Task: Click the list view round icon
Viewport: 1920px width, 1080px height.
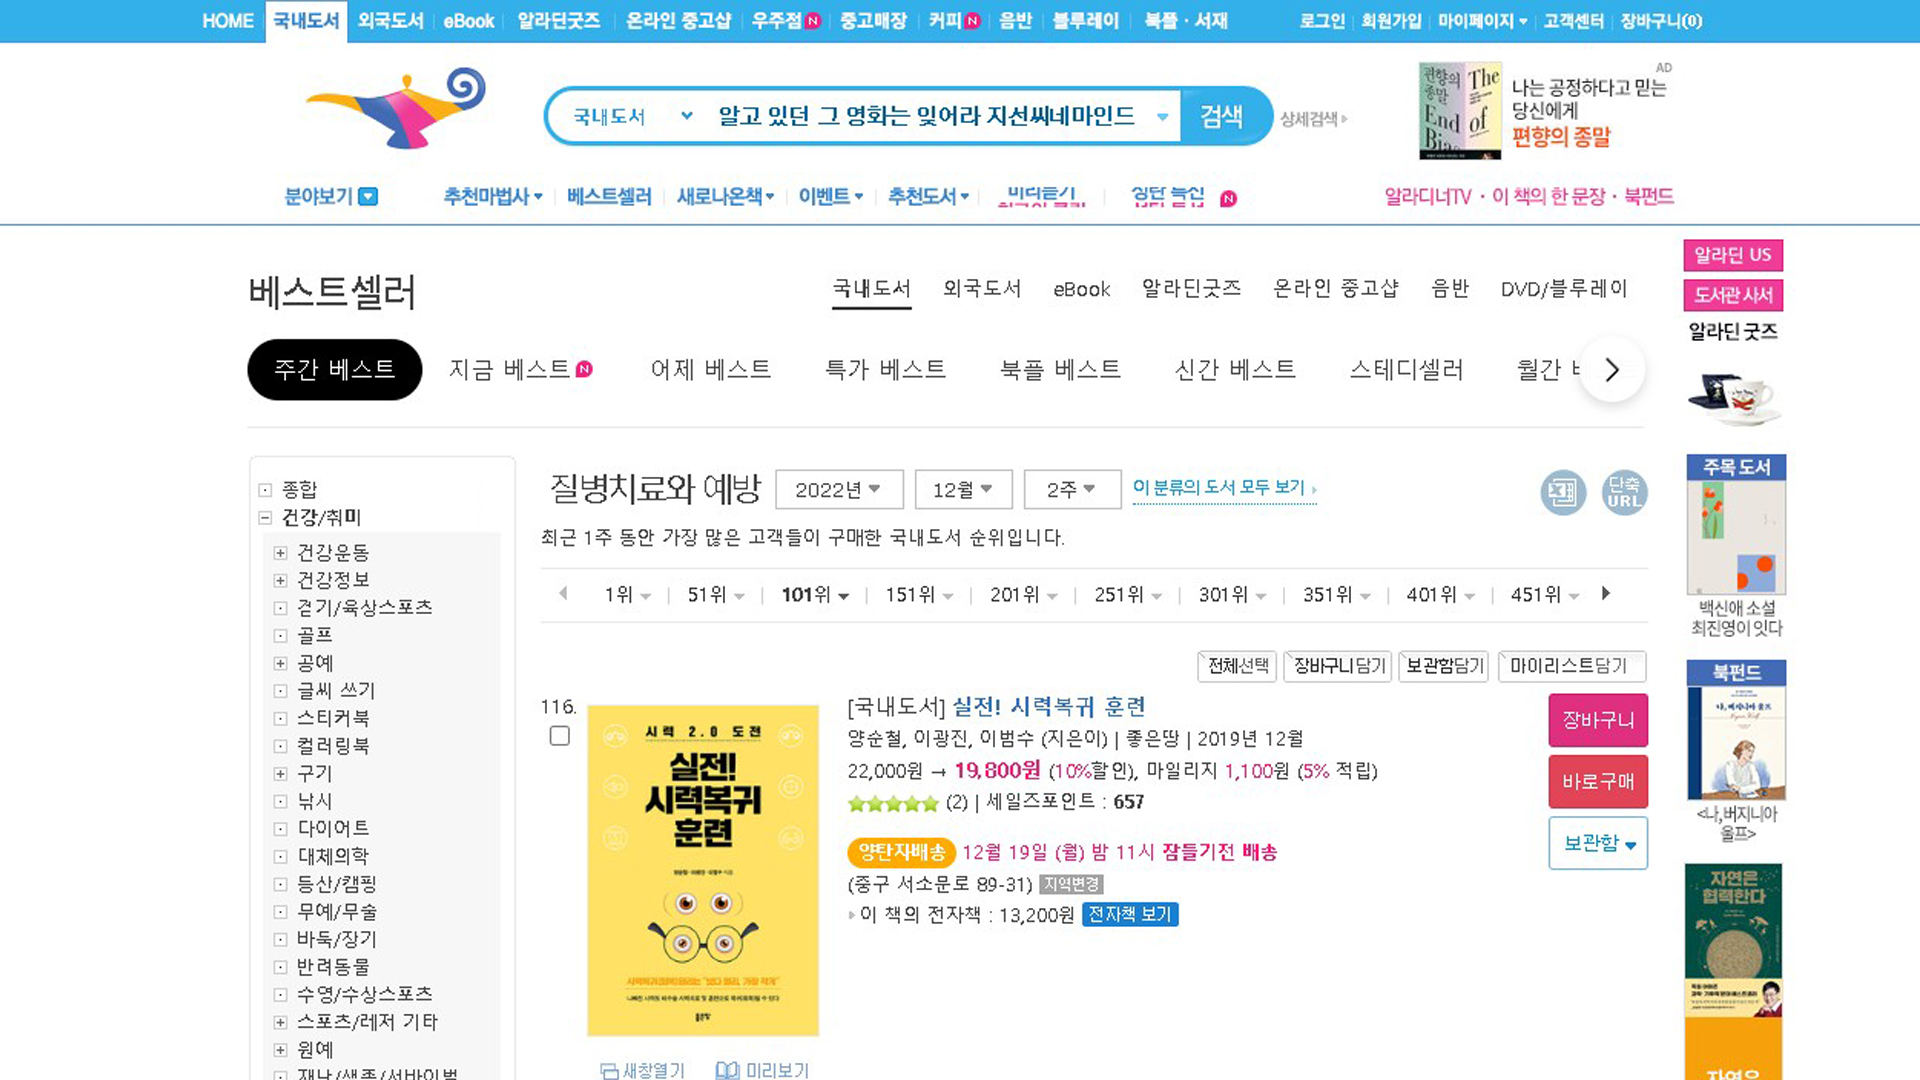Action: pyautogui.click(x=1562, y=492)
